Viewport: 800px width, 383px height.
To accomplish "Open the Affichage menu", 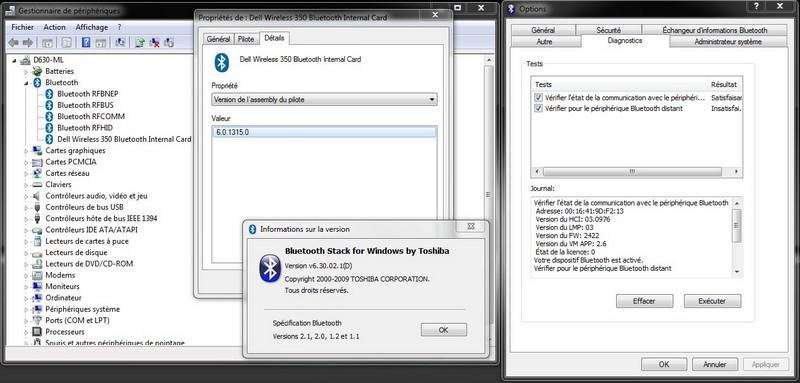I will pos(92,27).
